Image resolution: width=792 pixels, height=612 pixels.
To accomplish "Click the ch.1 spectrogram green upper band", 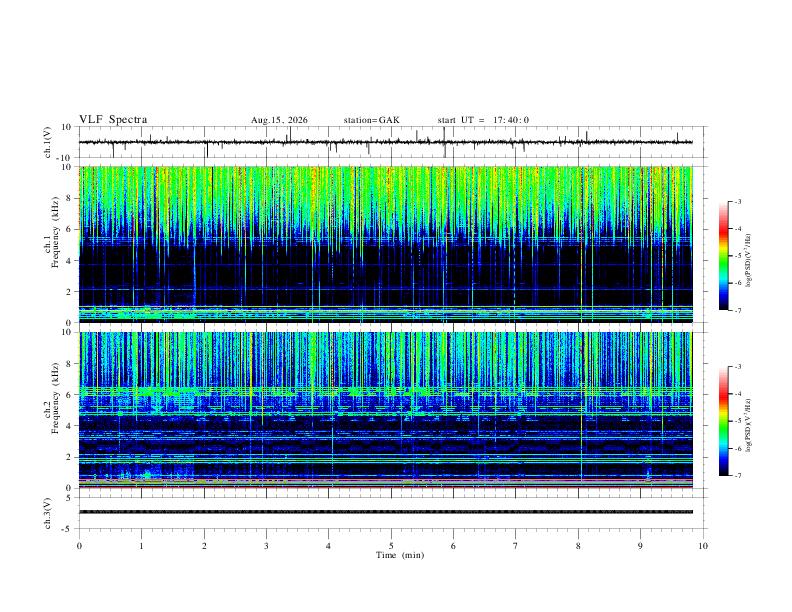I will click(385, 197).
